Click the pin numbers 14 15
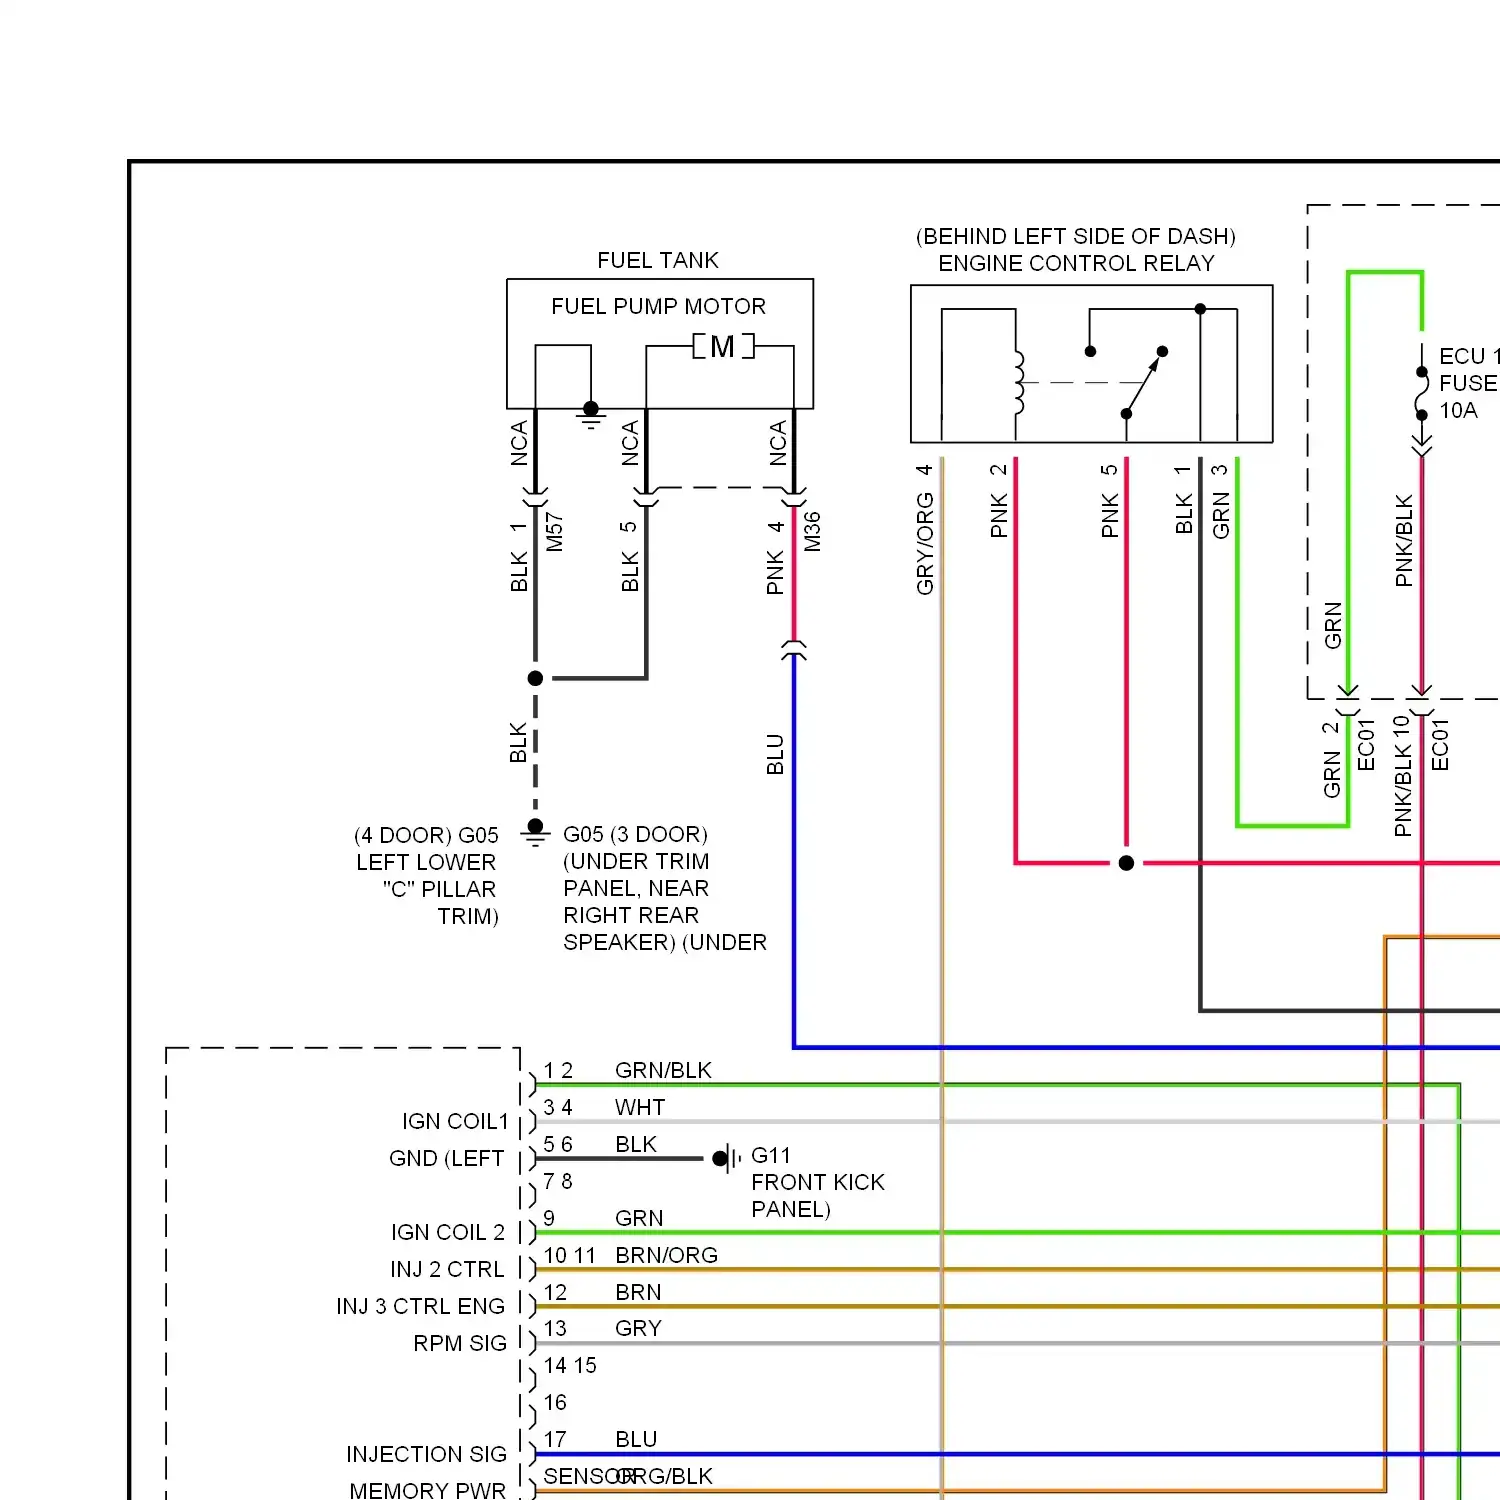Screen dimensions: 1500x1500 point(570,1365)
